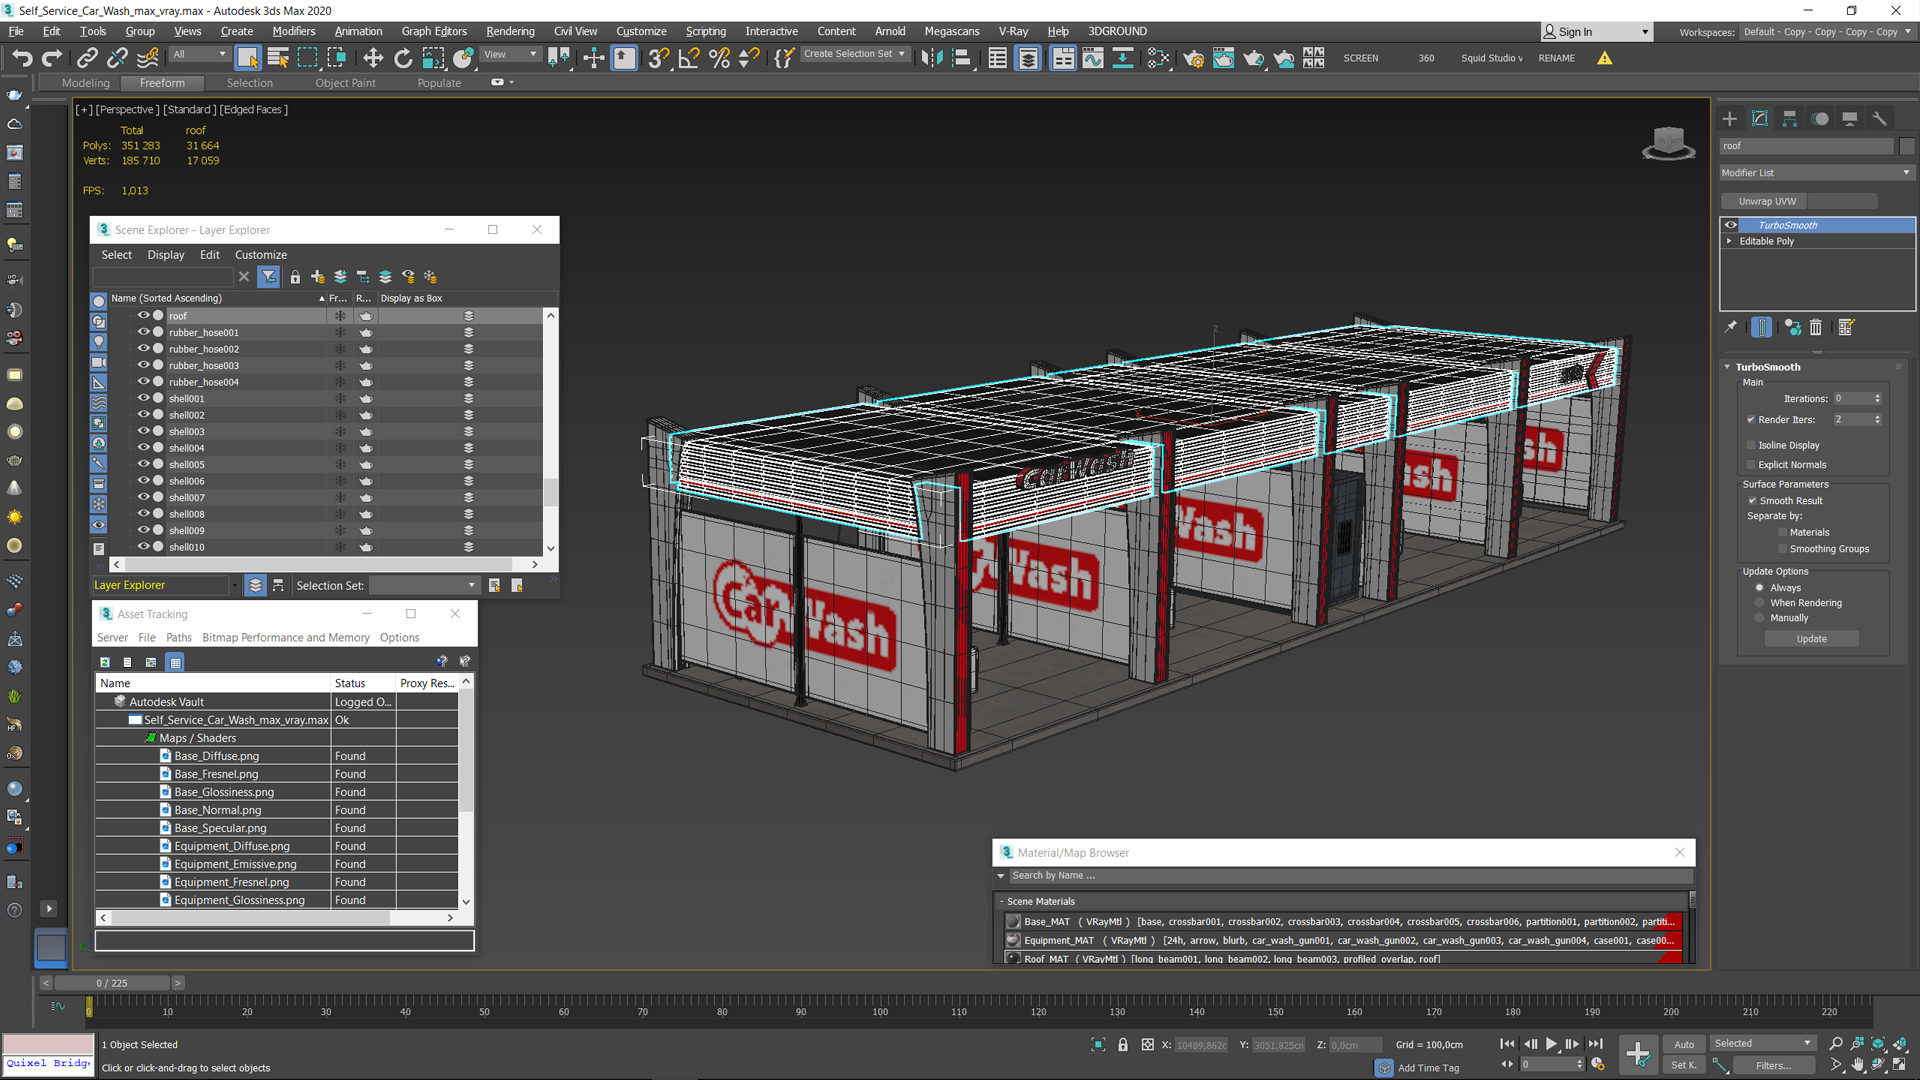Open the Hierarchy command panel tab
This screenshot has height=1080, width=1920.
pos(1790,118)
